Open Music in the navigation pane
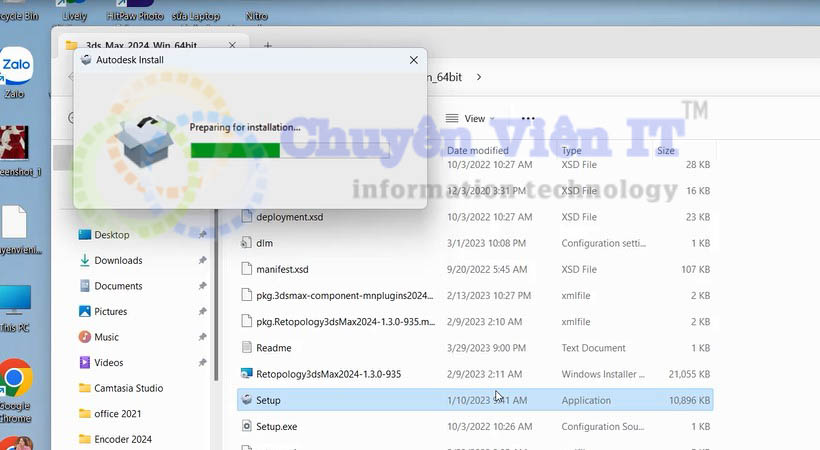The image size is (820, 450). click(106, 338)
